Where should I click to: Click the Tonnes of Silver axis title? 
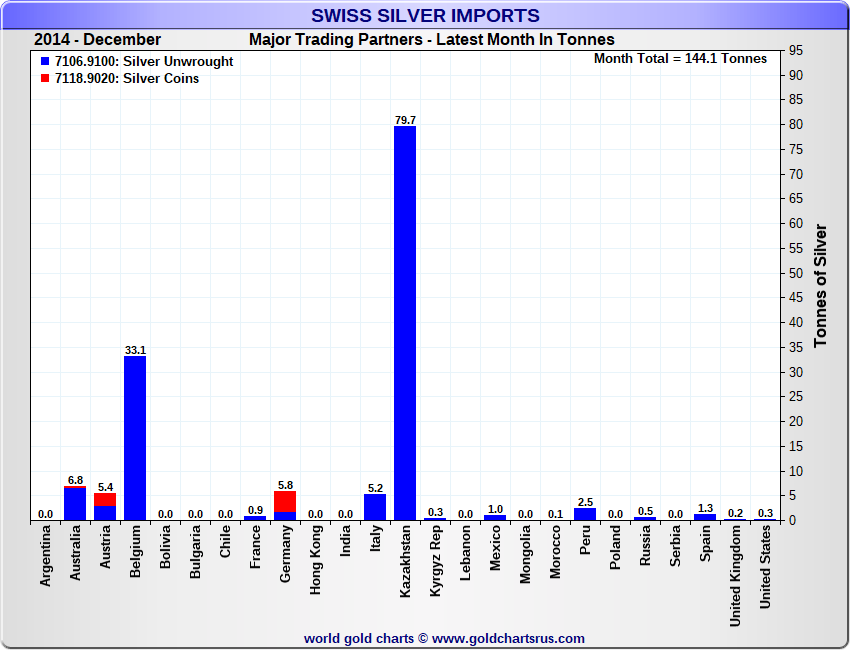click(820, 285)
